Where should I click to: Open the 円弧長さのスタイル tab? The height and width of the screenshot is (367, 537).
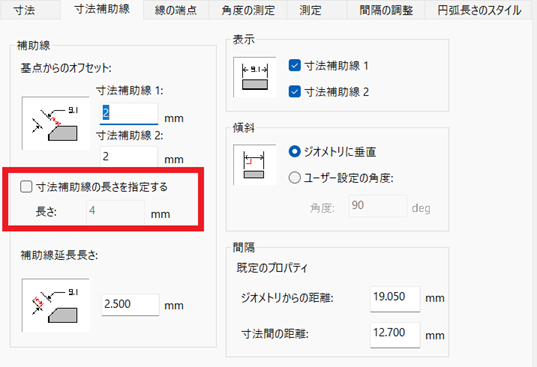click(x=479, y=10)
